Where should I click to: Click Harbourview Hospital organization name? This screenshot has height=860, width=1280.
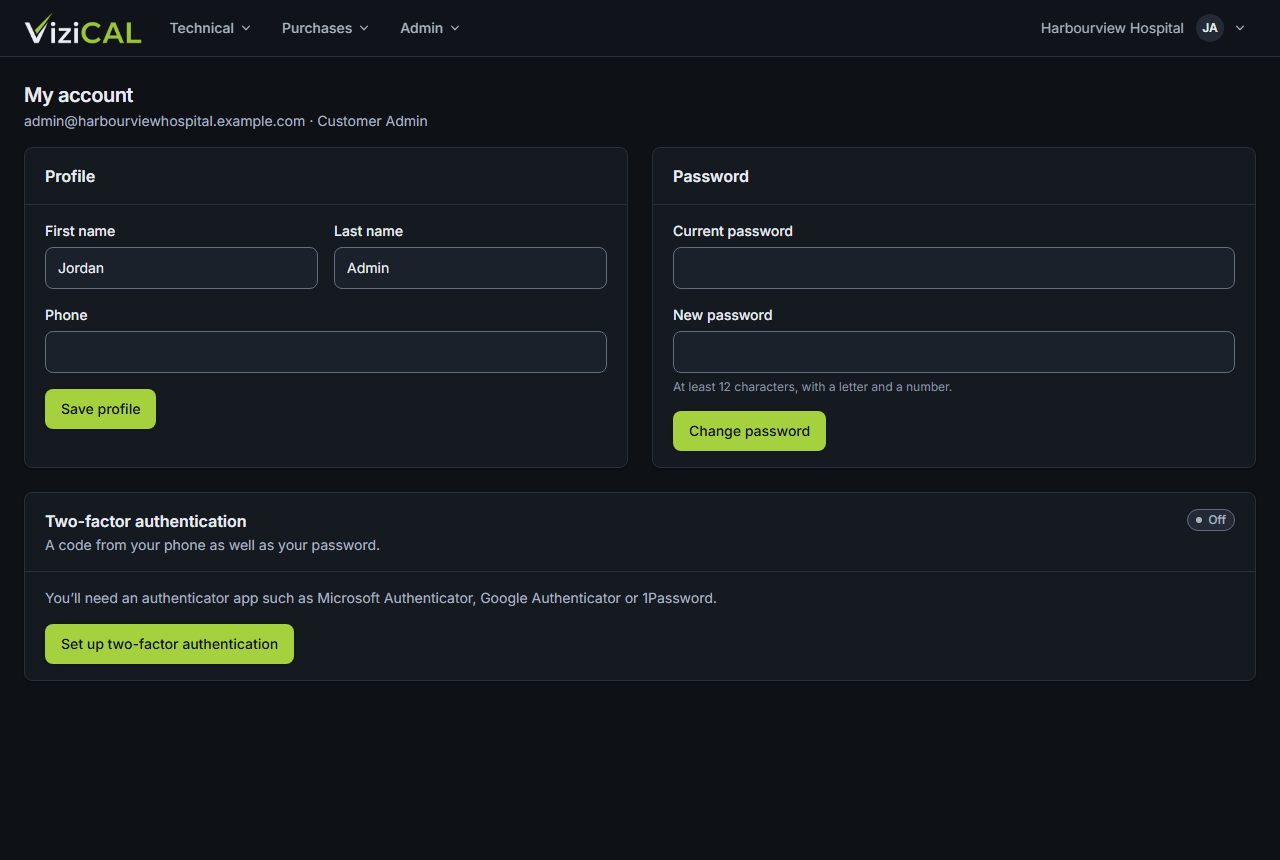(x=1112, y=28)
